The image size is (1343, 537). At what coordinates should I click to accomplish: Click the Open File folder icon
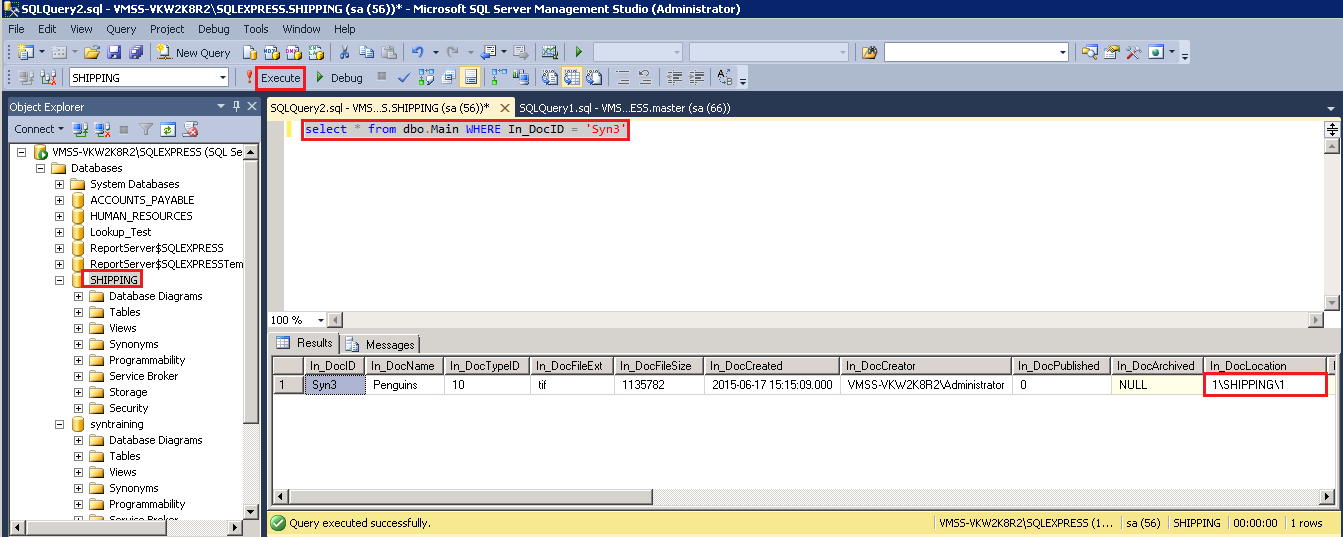(x=91, y=52)
